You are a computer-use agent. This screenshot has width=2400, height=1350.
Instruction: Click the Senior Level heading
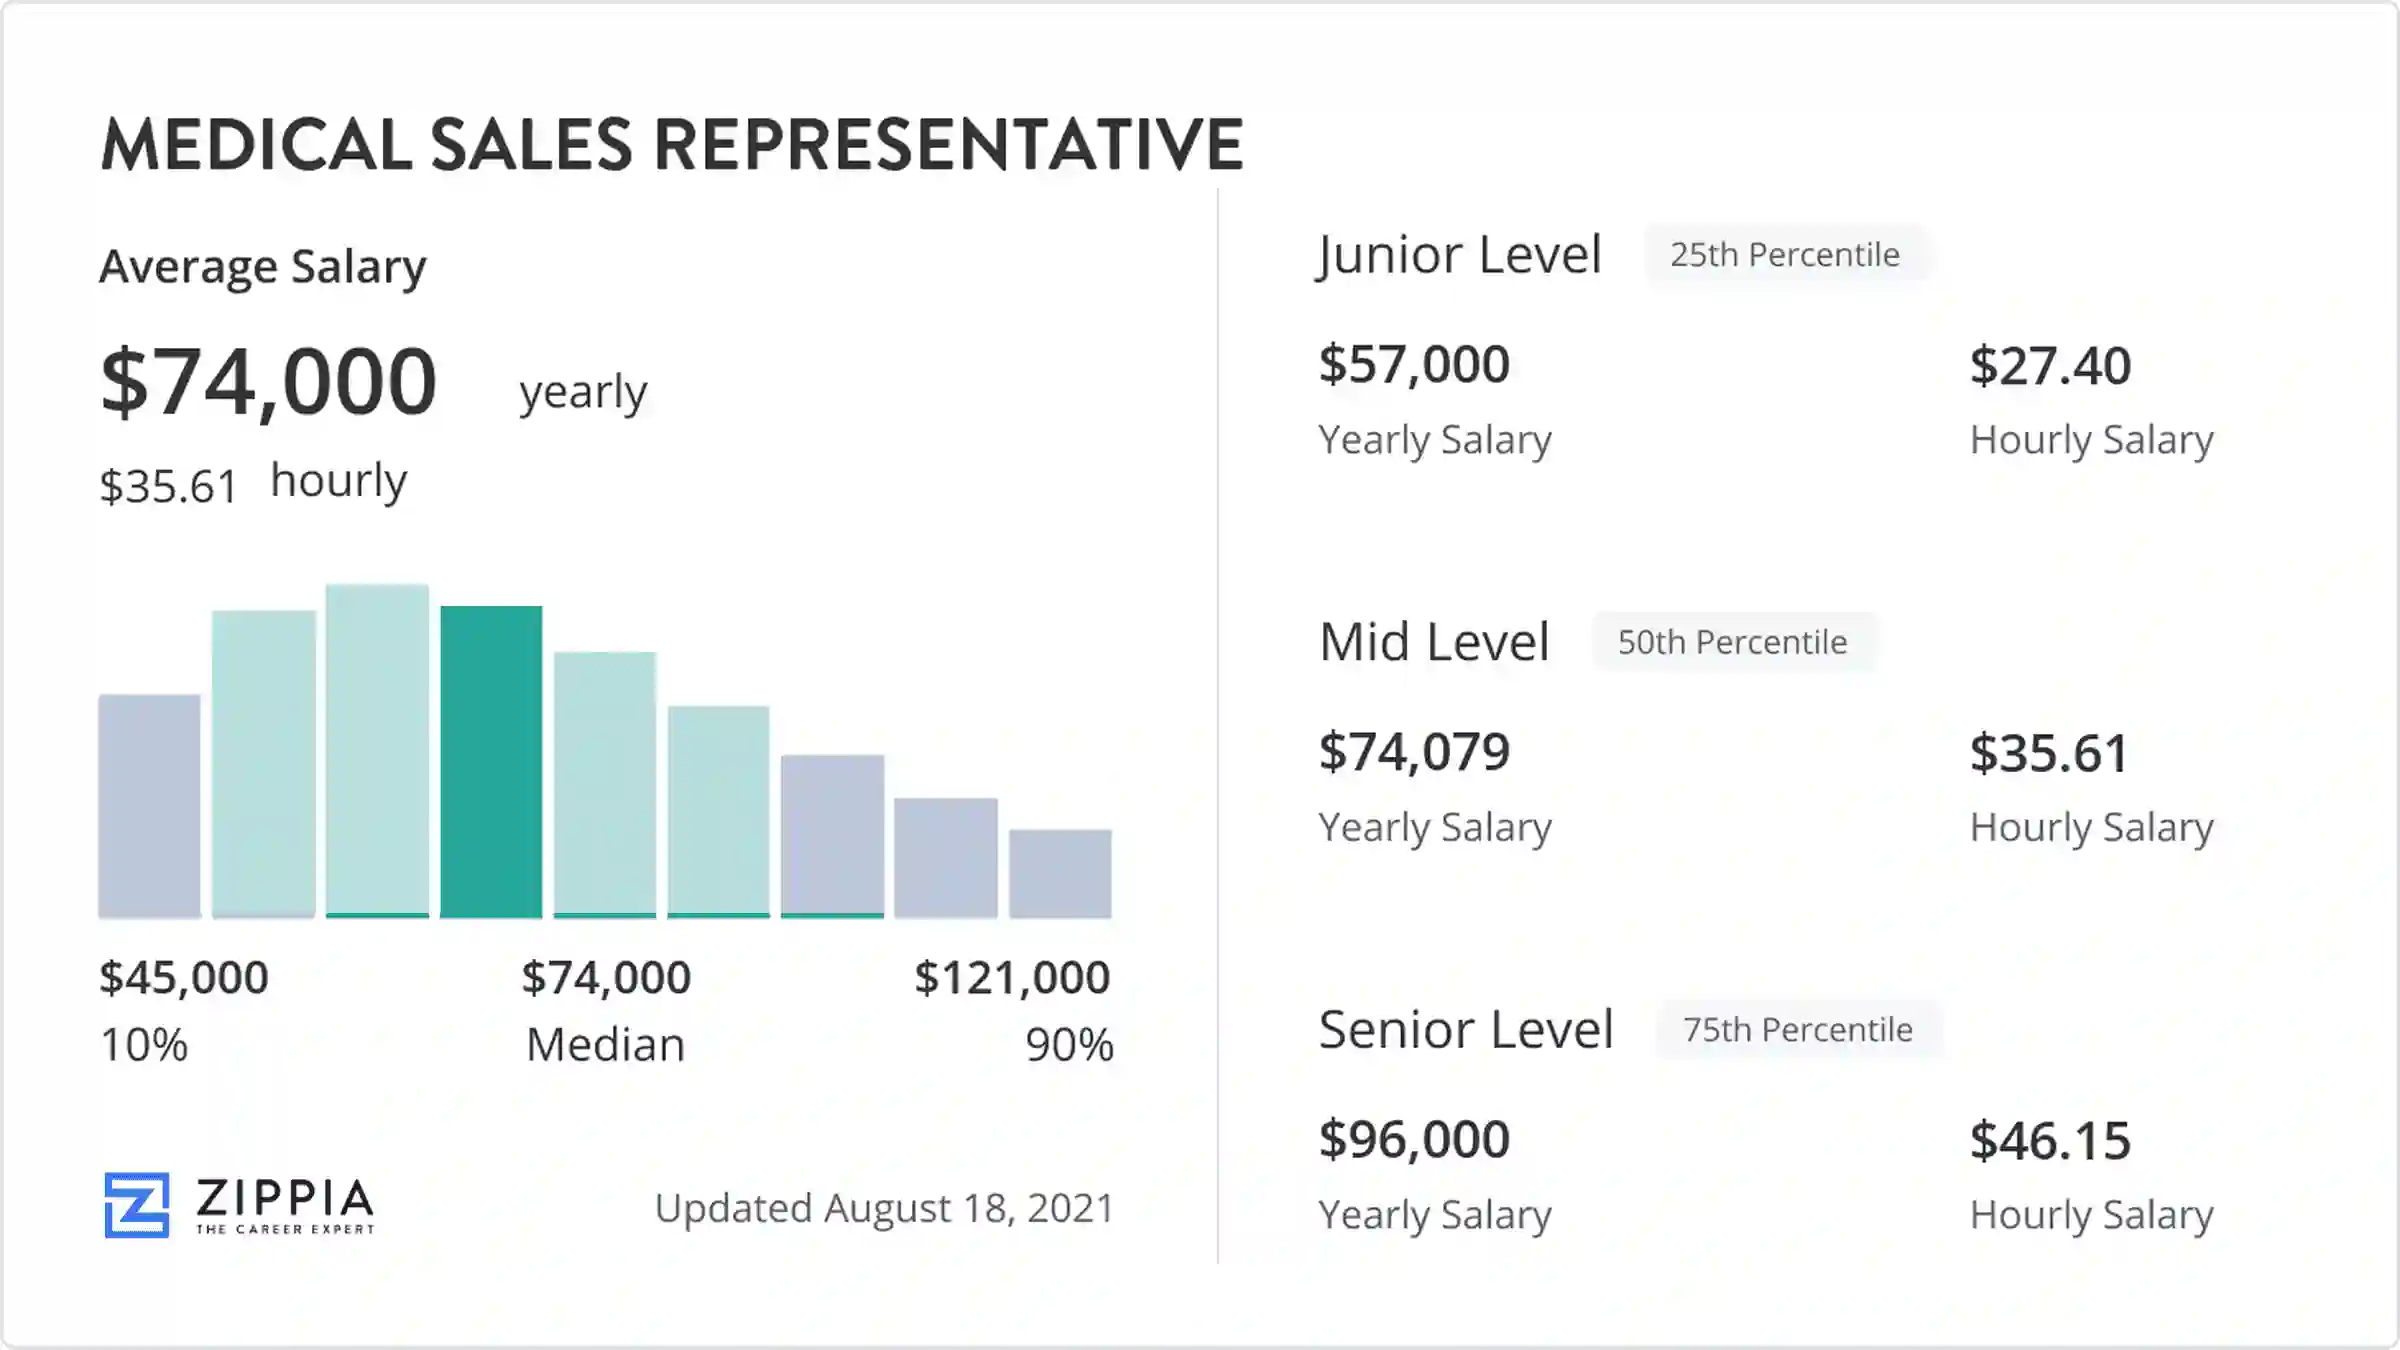(1466, 1030)
